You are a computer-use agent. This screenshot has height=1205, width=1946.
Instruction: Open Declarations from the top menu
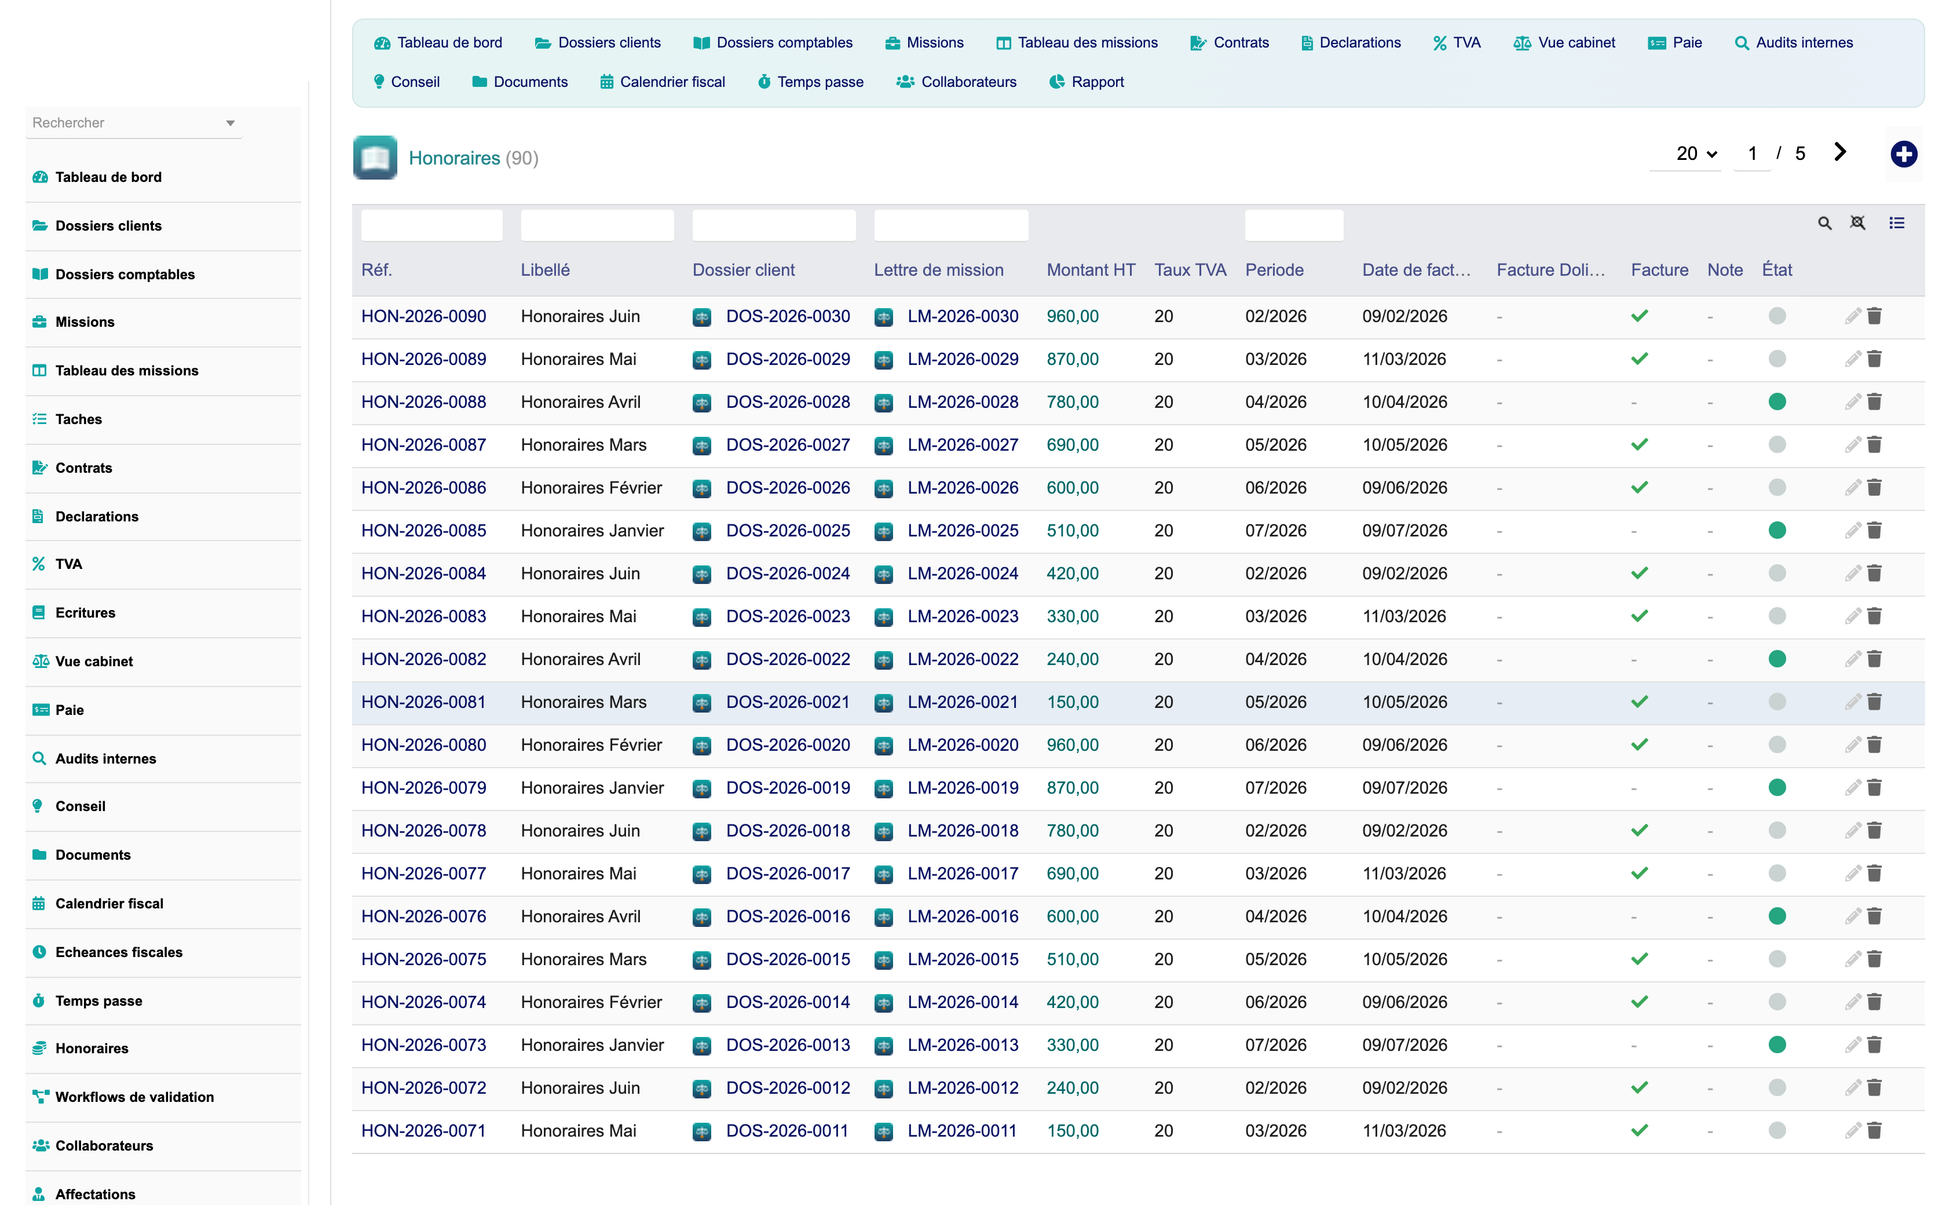(x=1350, y=43)
